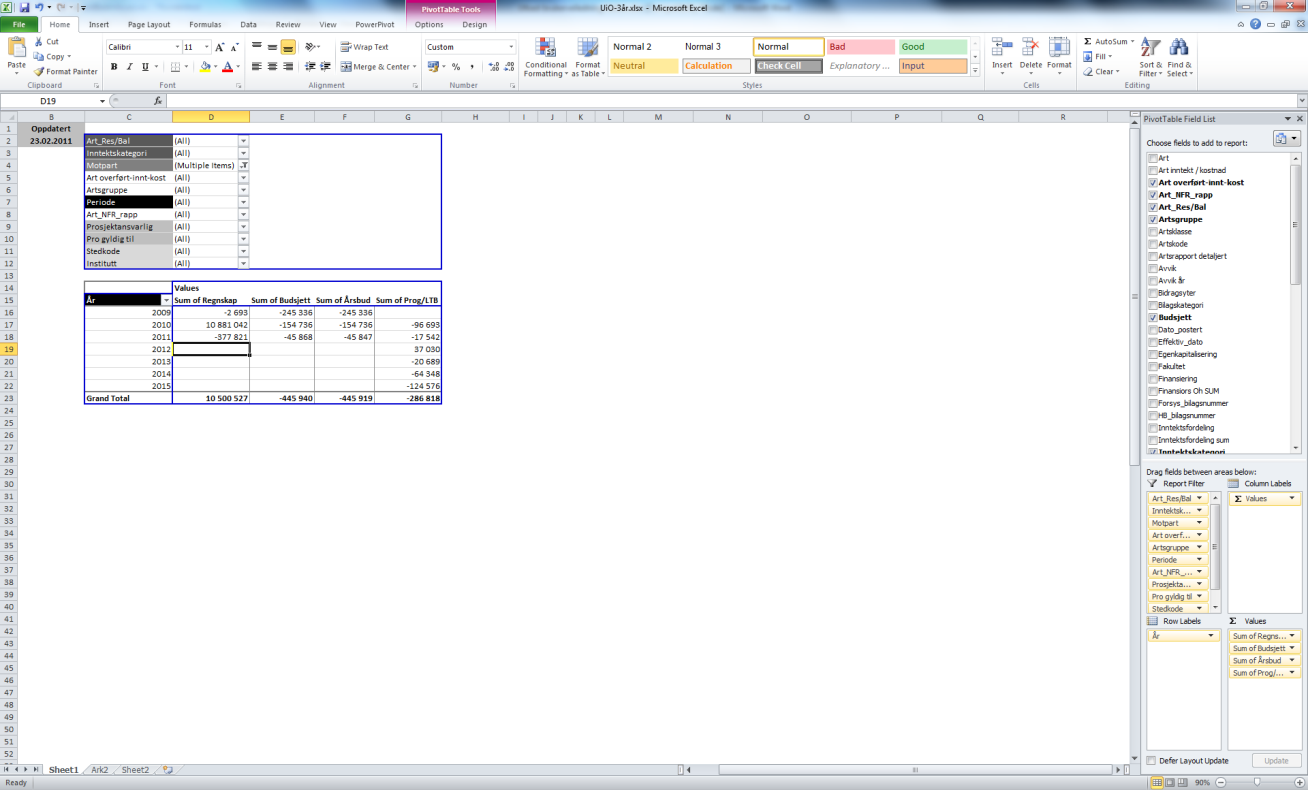This screenshot has width=1308, height=790.
Task: Click the zoom slider control
Action: click(1257, 782)
